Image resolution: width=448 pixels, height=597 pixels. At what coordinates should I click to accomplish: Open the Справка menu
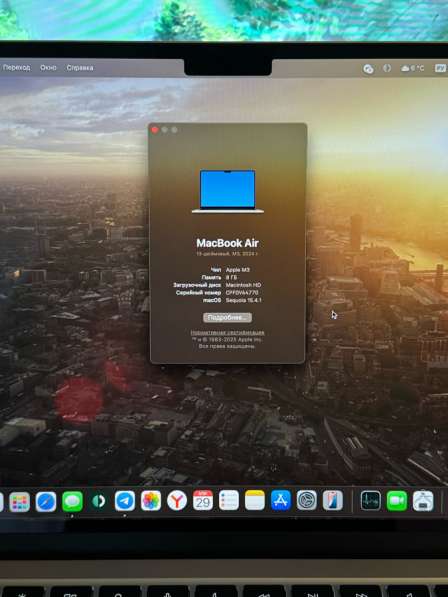pos(80,68)
